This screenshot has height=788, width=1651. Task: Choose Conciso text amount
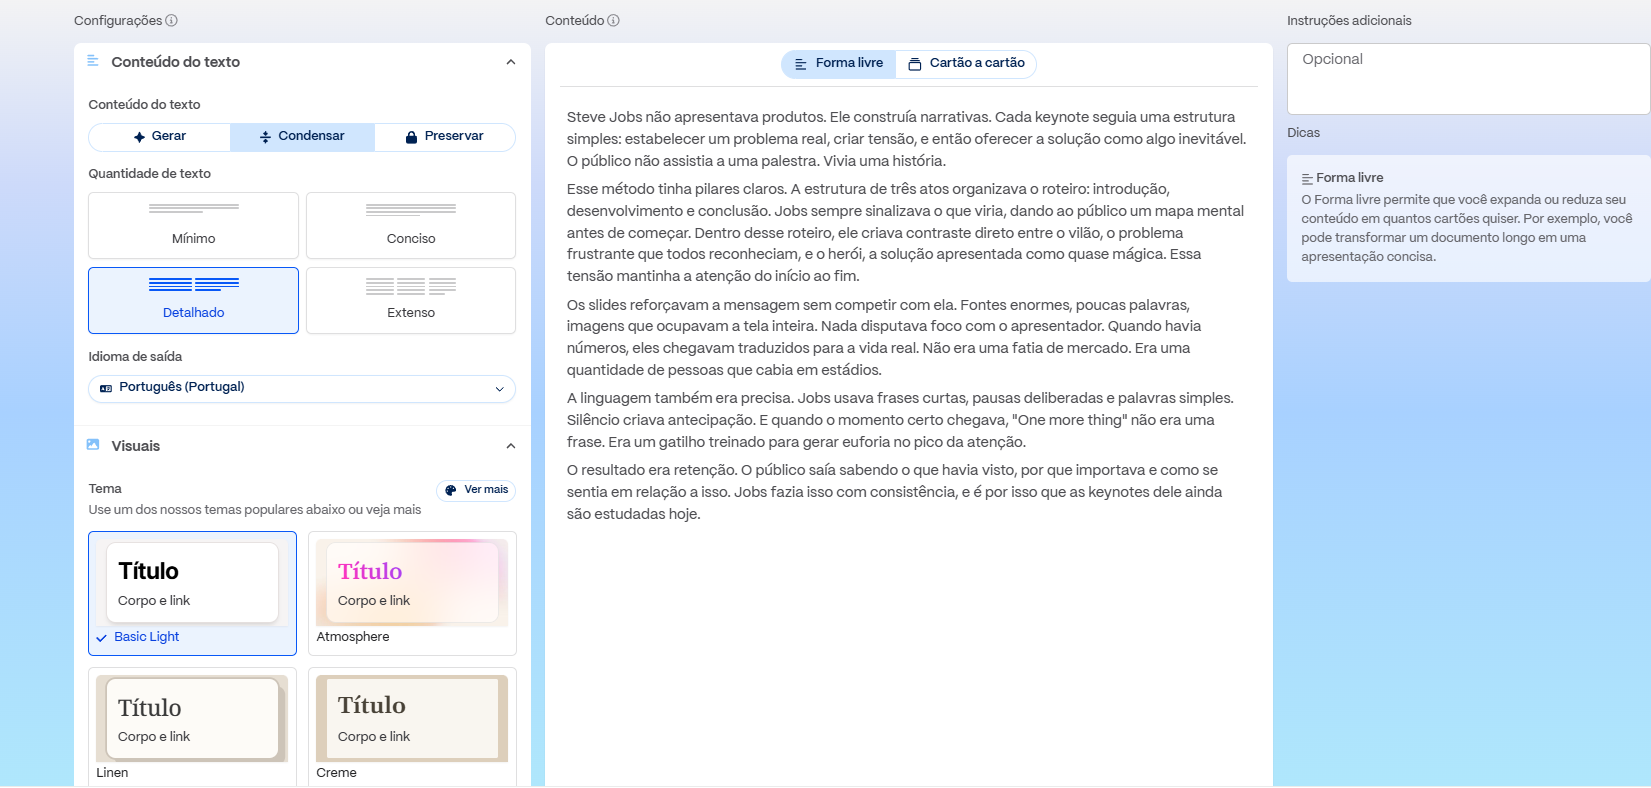411,226
